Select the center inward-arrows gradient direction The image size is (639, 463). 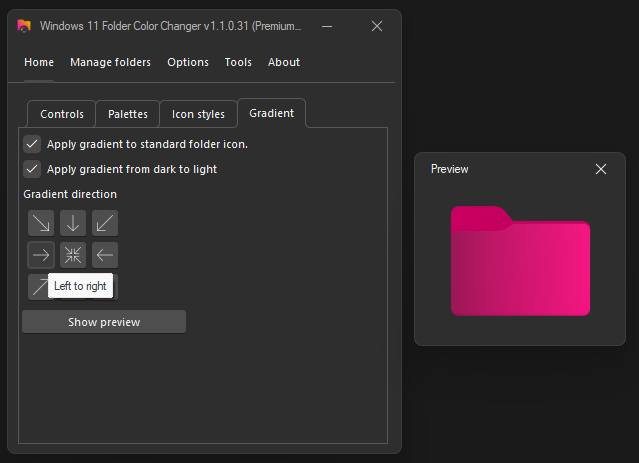click(73, 254)
